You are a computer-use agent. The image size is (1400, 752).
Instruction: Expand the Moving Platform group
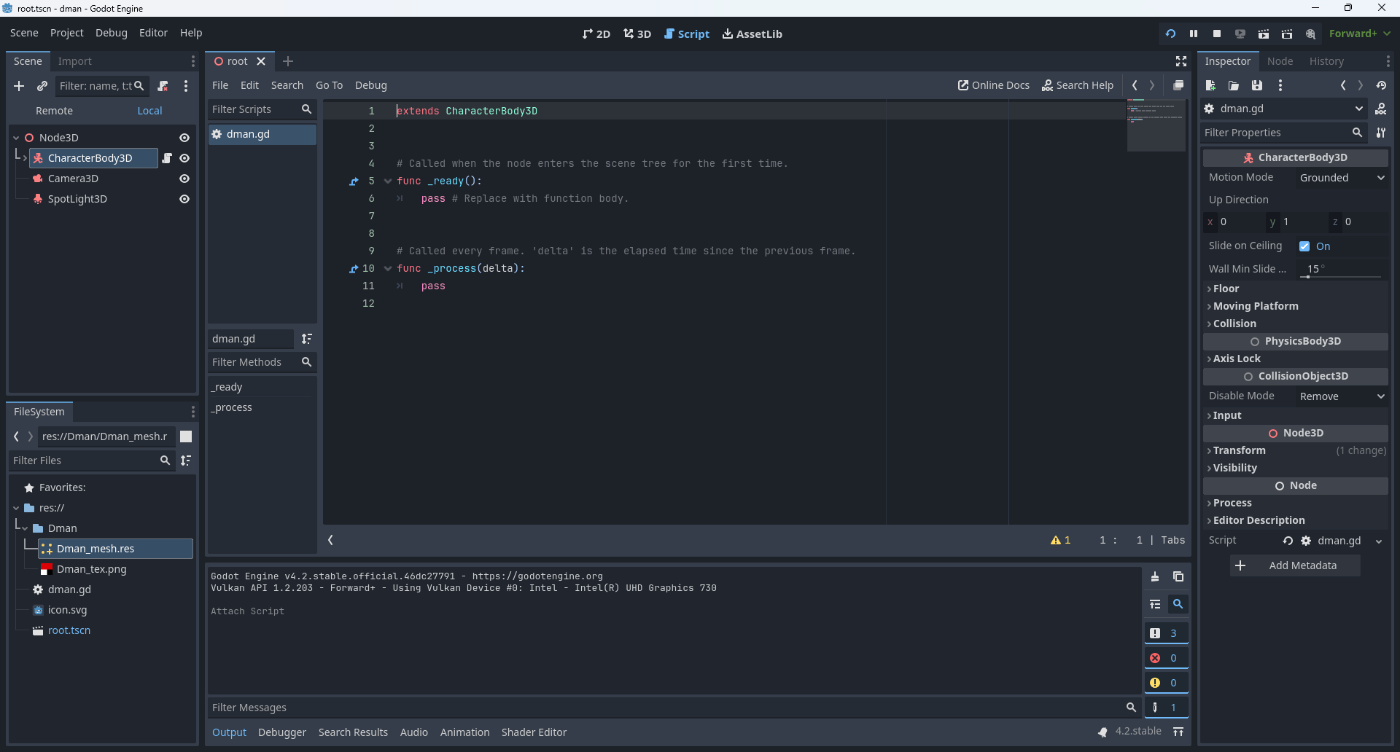[1295, 306]
